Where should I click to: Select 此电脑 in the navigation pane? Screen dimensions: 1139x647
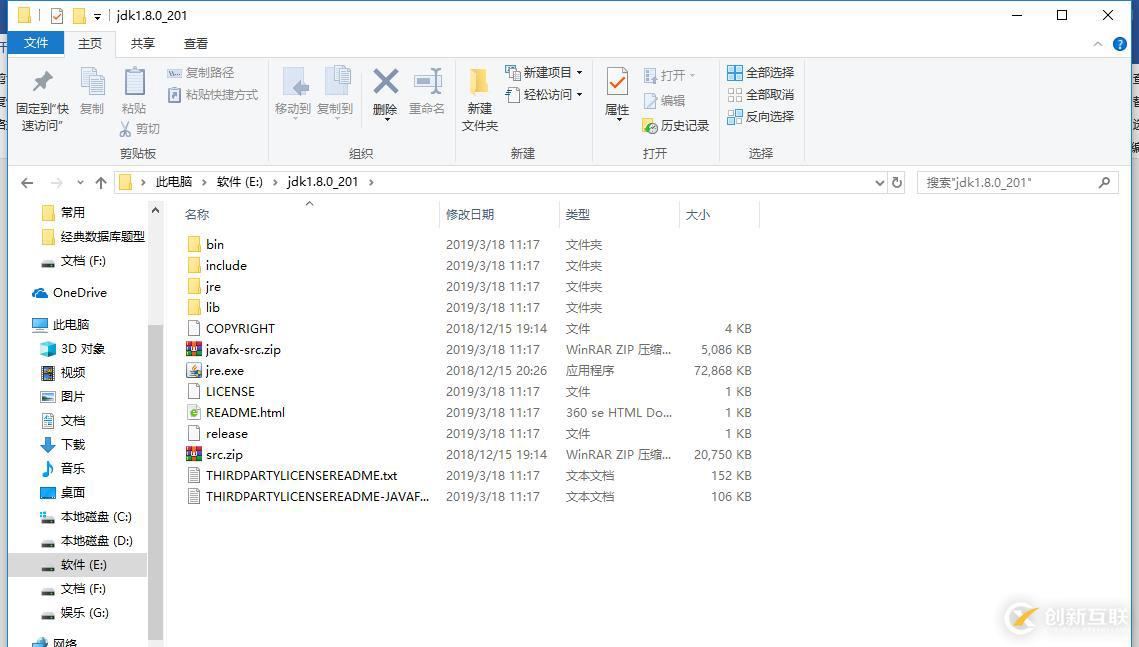[x=61, y=325]
